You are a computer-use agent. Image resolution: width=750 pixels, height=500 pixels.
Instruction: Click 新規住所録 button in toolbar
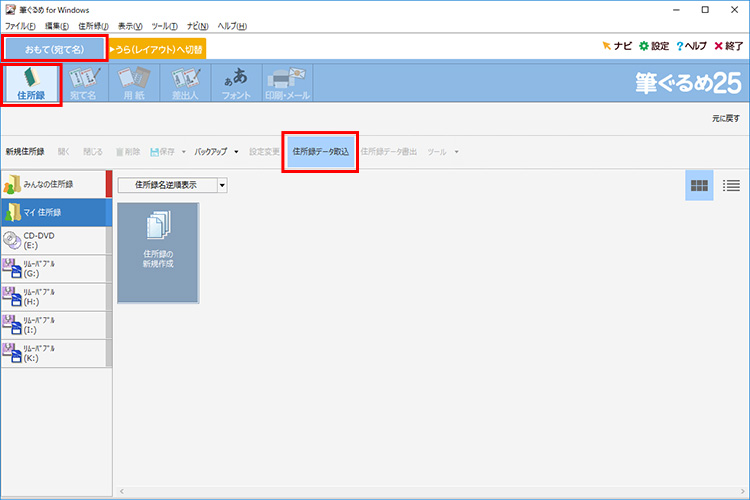click(24, 152)
